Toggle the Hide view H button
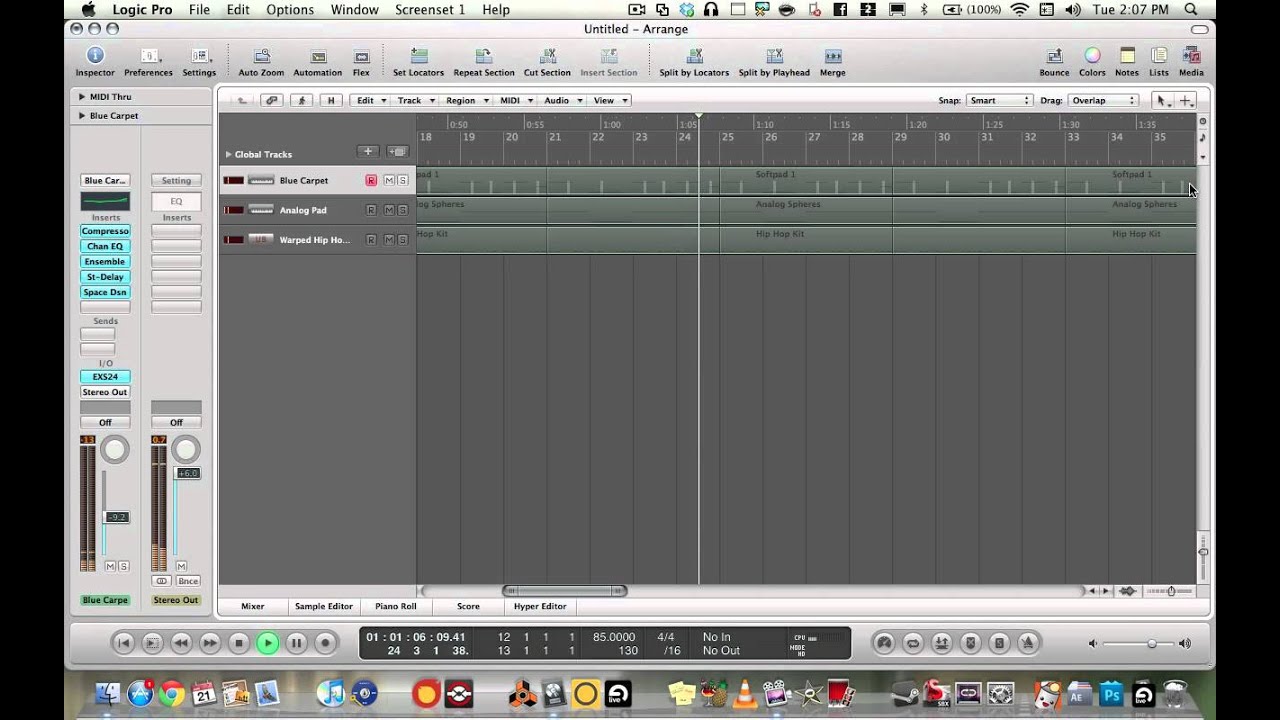1280x720 pixels. click(331, 100)
